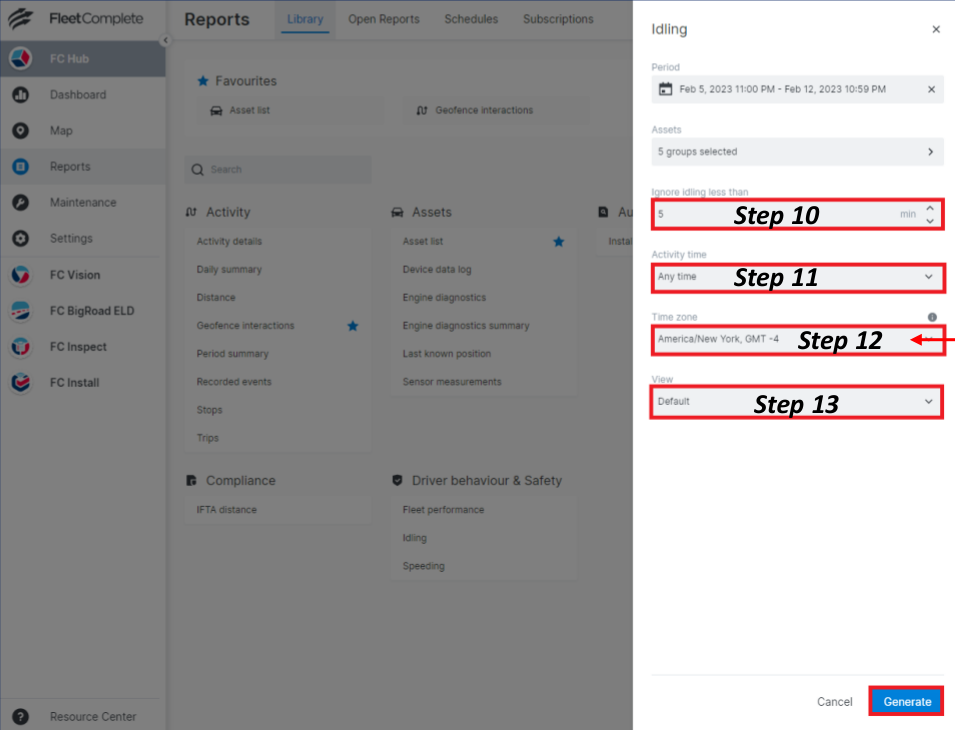The image size is (955, 730).
Task: Open the Maintenance wrench icon
Action: pos(20,203)
